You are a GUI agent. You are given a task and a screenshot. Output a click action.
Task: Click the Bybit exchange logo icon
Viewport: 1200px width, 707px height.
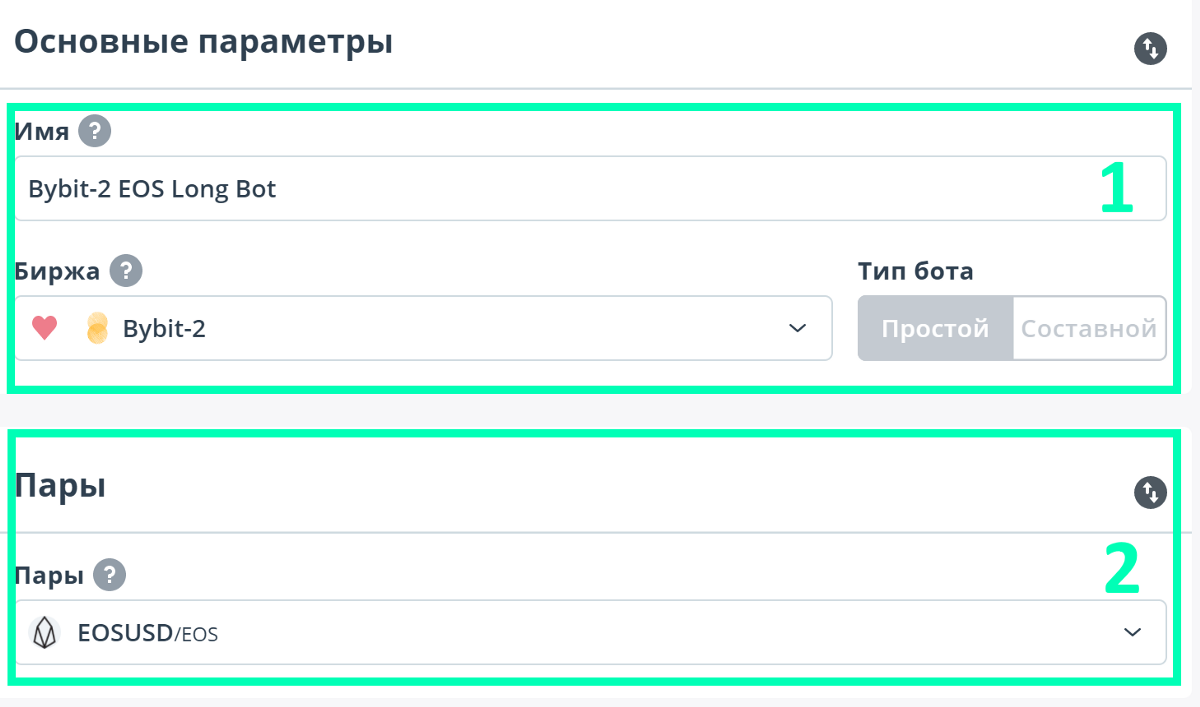coord(97,328)
